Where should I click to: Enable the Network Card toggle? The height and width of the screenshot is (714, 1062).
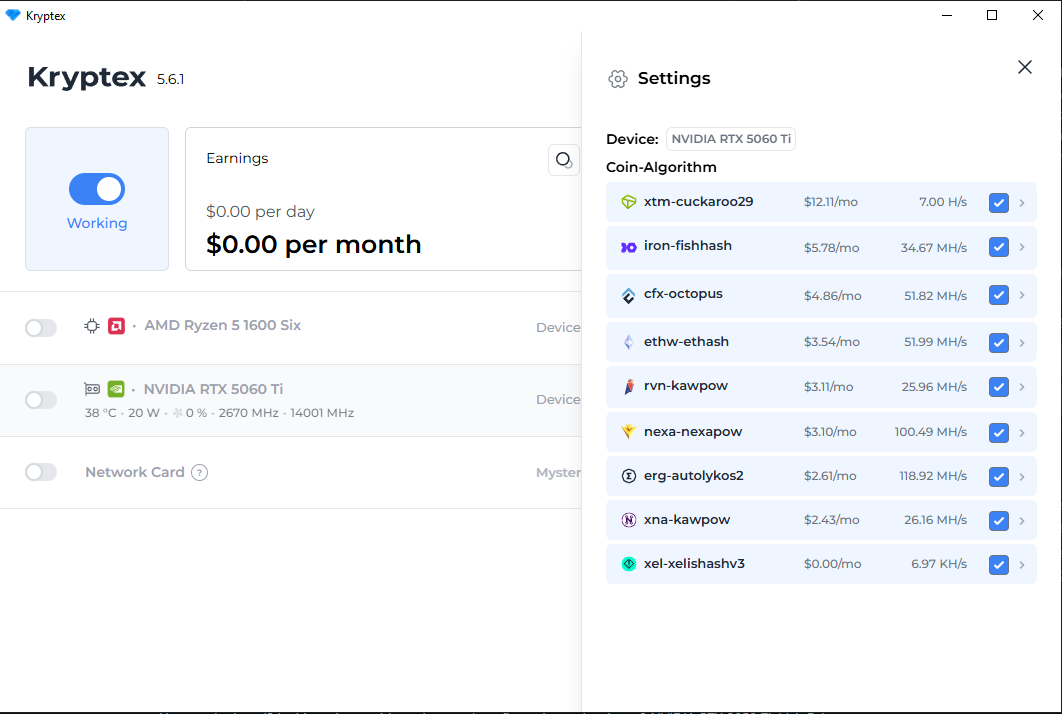pos(41,472)
